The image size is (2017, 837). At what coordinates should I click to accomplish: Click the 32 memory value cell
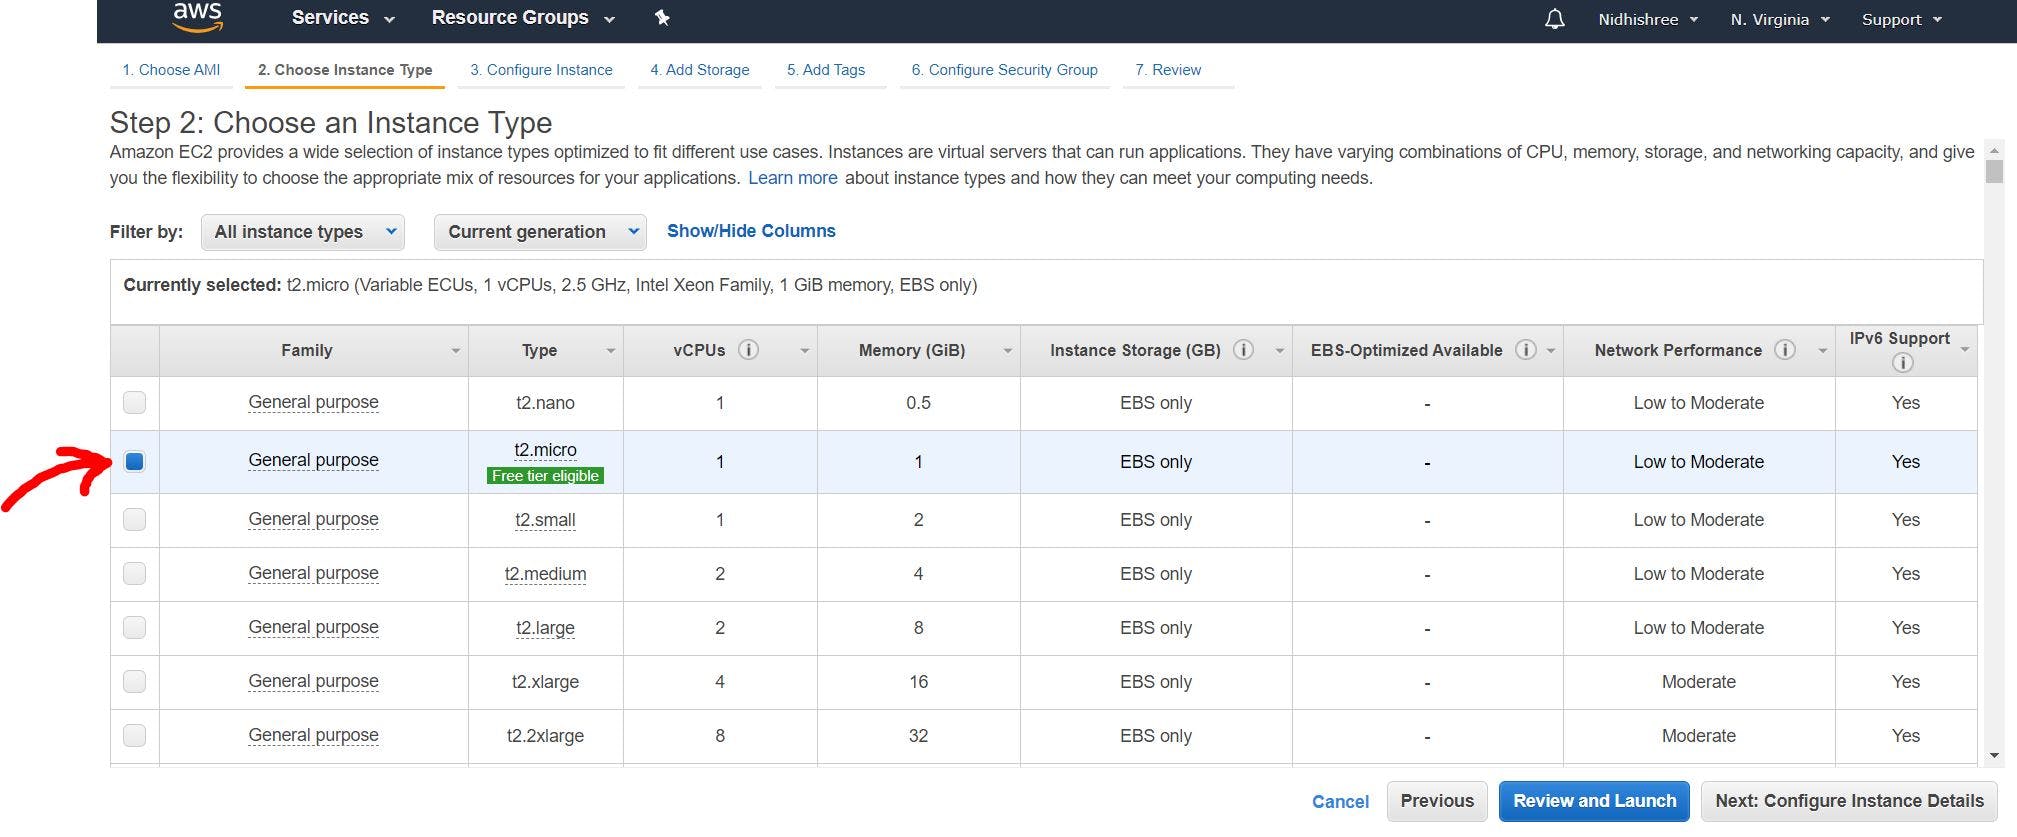918,736
